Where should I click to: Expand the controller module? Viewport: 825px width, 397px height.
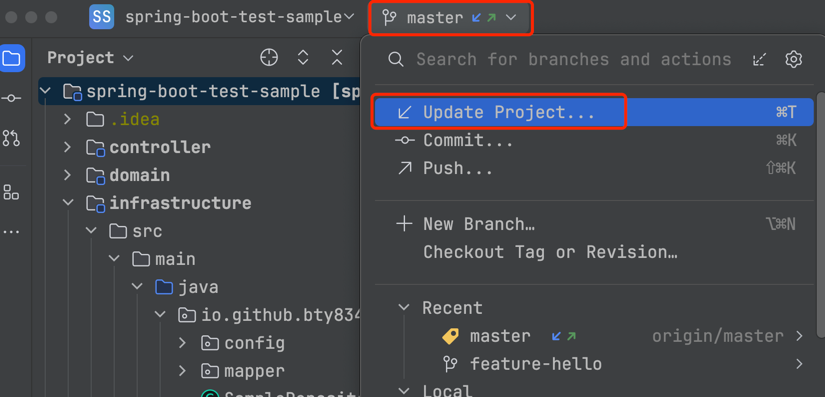67,147
